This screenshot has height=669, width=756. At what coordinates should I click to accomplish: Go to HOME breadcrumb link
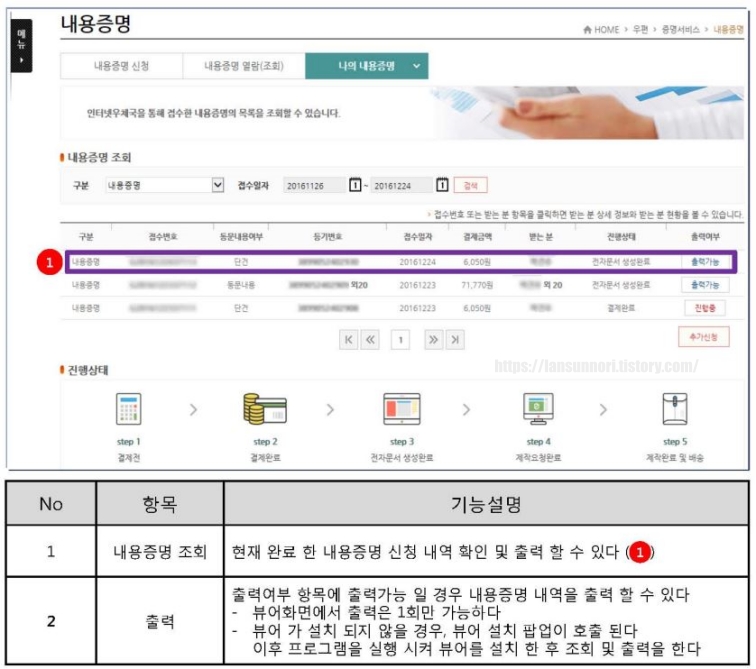(606, 30)
